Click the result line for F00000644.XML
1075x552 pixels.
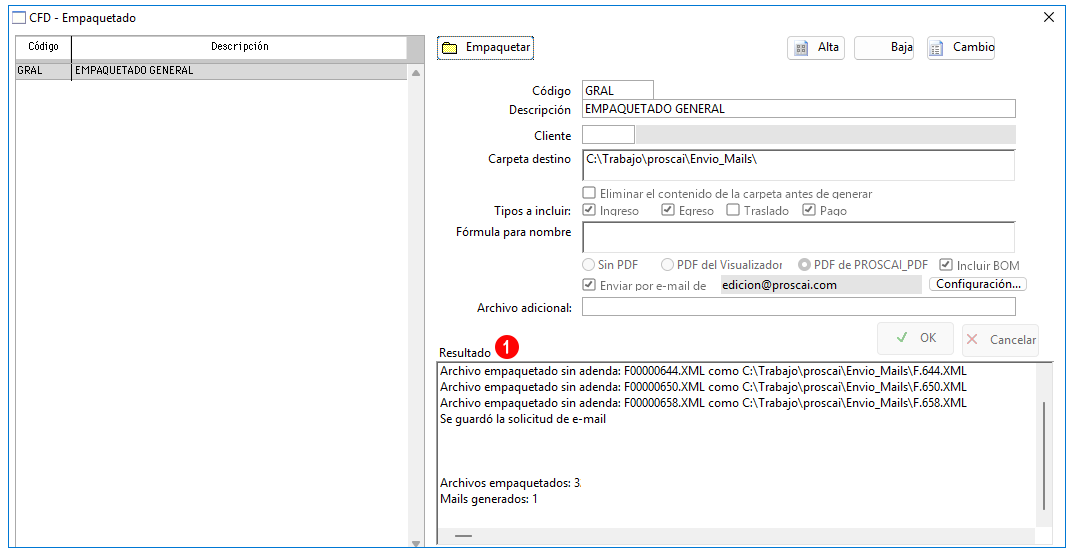[703, 371]
